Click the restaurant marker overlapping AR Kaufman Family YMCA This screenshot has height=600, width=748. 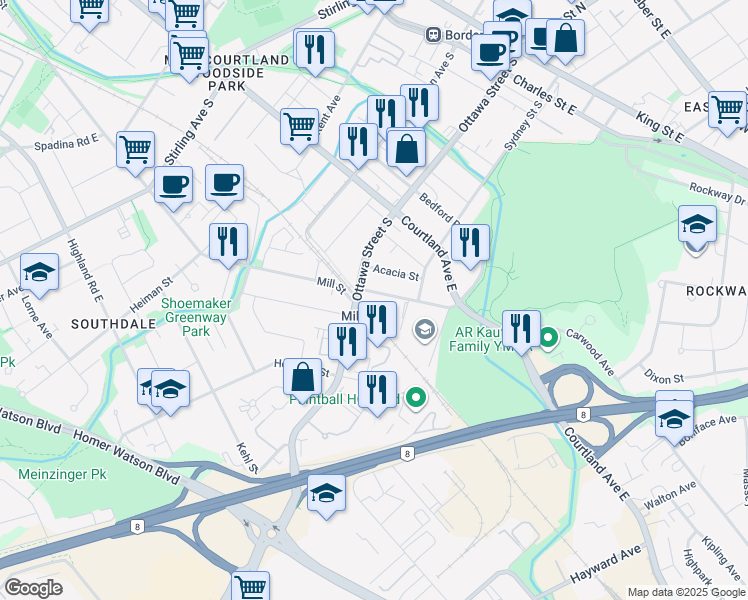(521, 329)
